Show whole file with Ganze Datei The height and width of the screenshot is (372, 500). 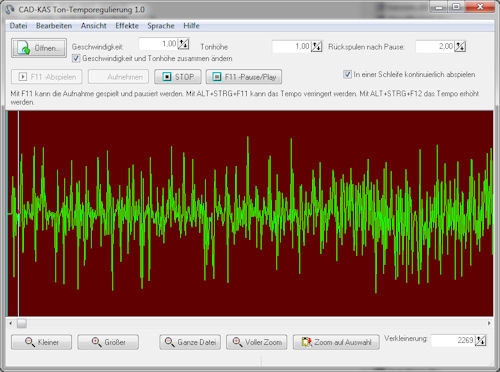click(190, 342)
